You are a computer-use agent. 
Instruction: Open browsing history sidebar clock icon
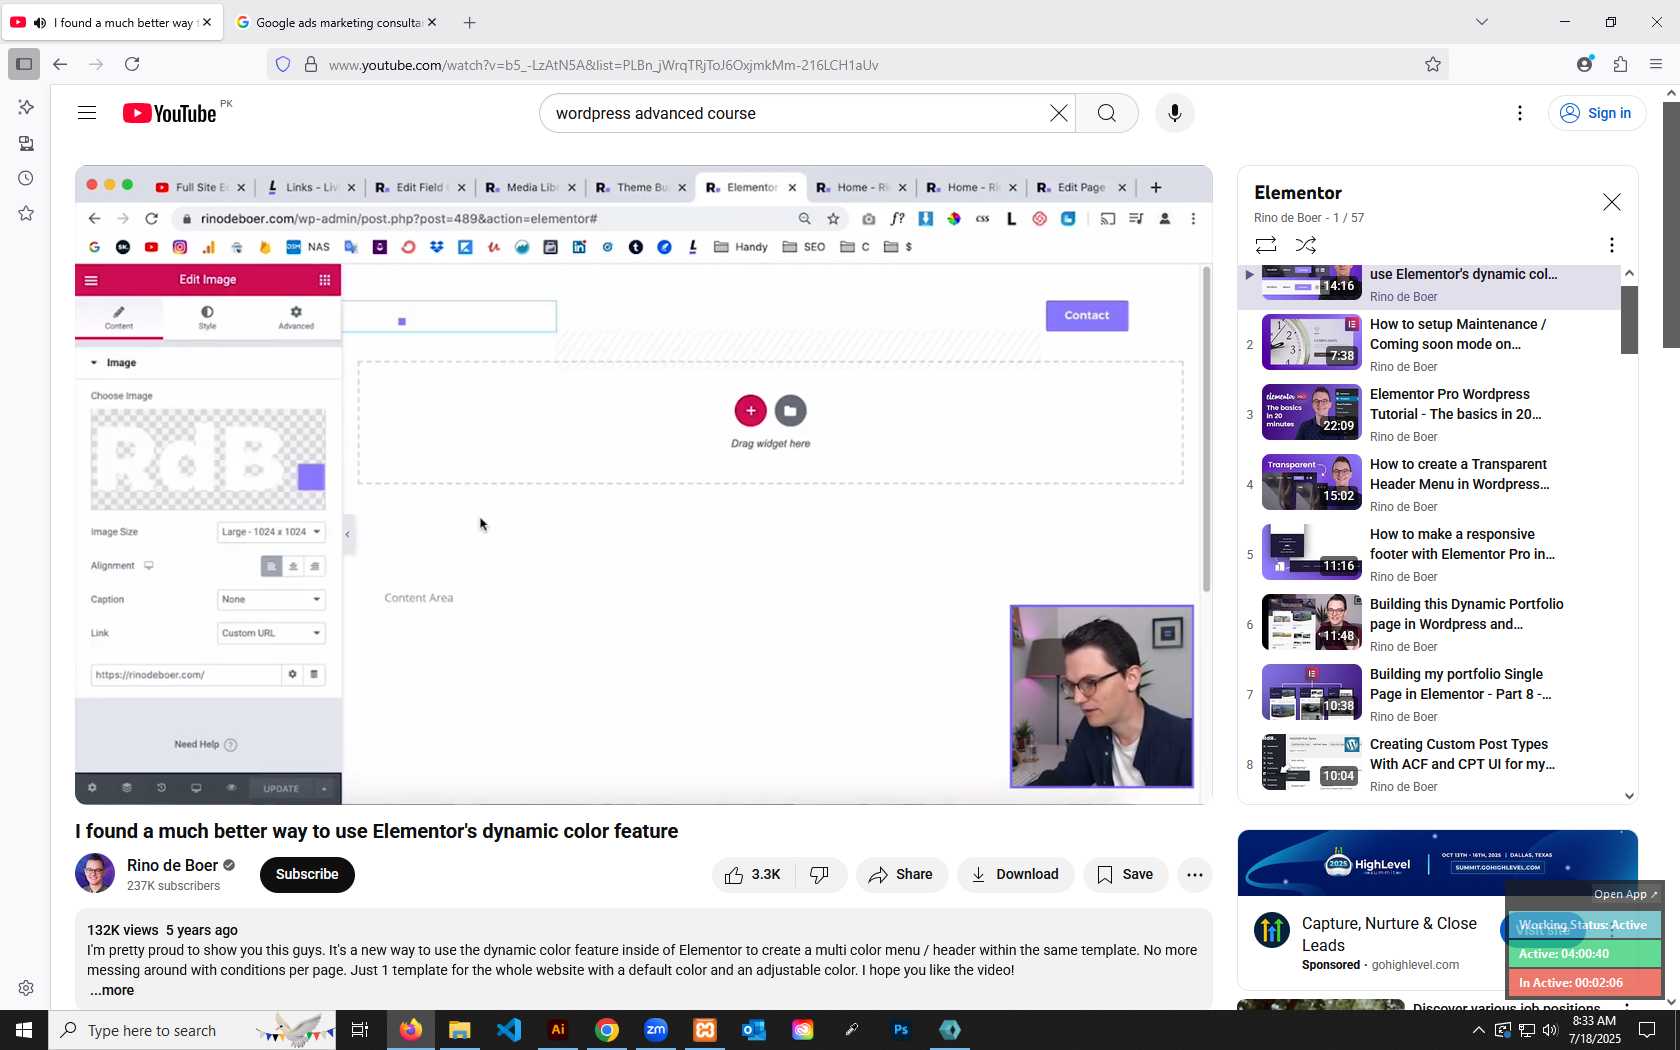pos(26,178)
